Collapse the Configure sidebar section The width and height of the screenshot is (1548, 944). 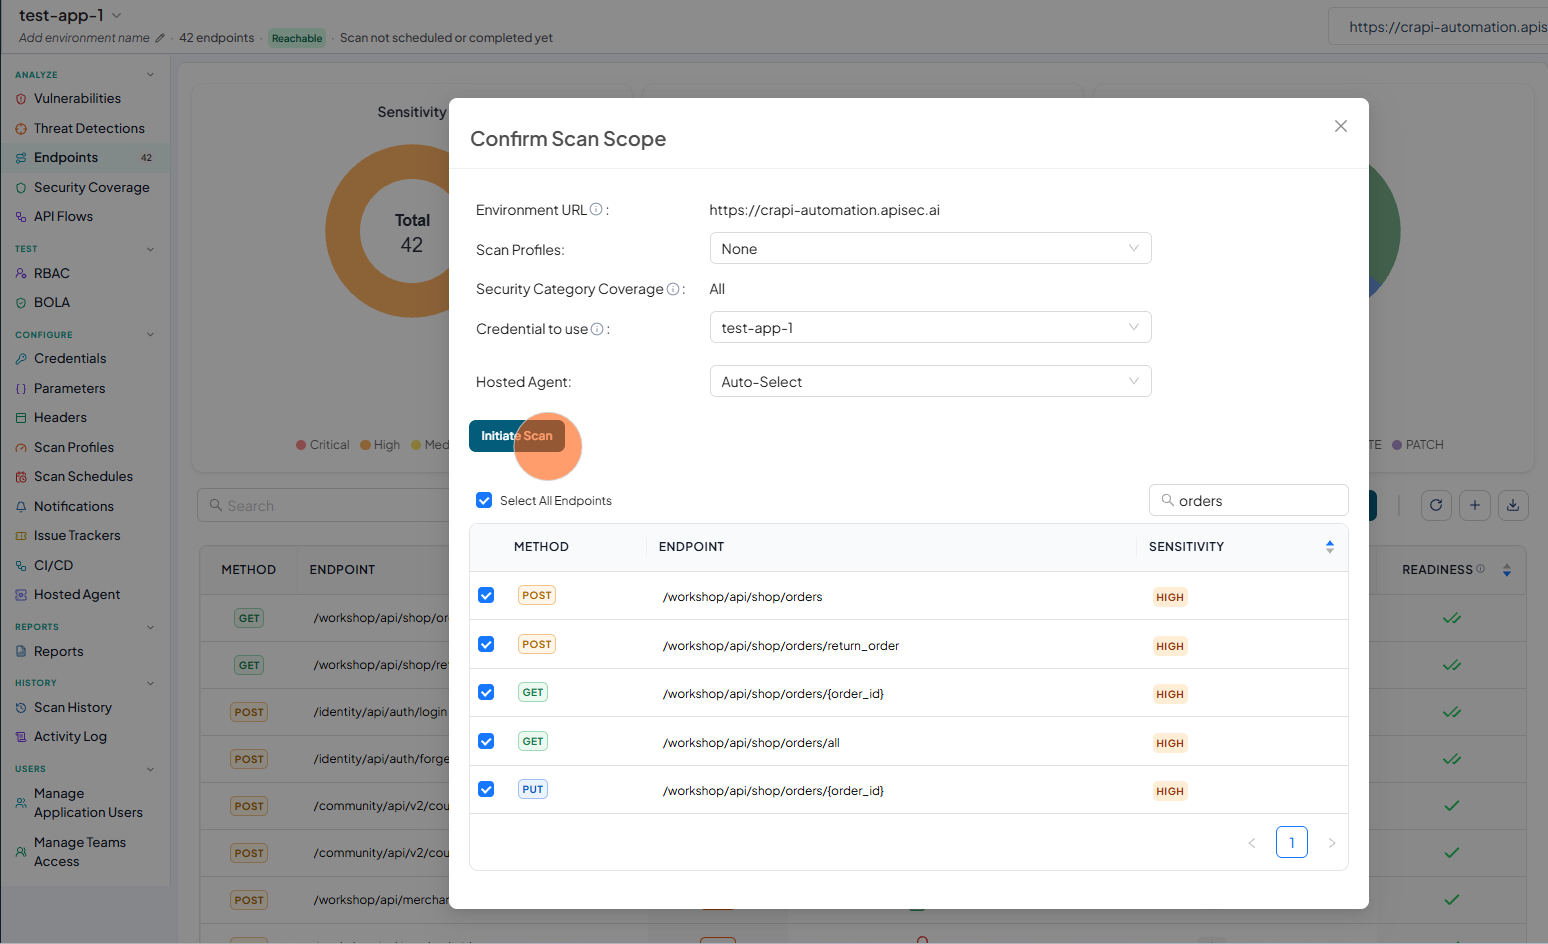pyautogui.click(x=151, y=335)
